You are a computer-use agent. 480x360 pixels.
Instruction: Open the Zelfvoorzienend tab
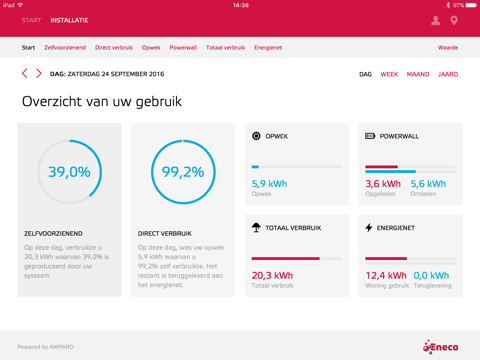point(65,48)
